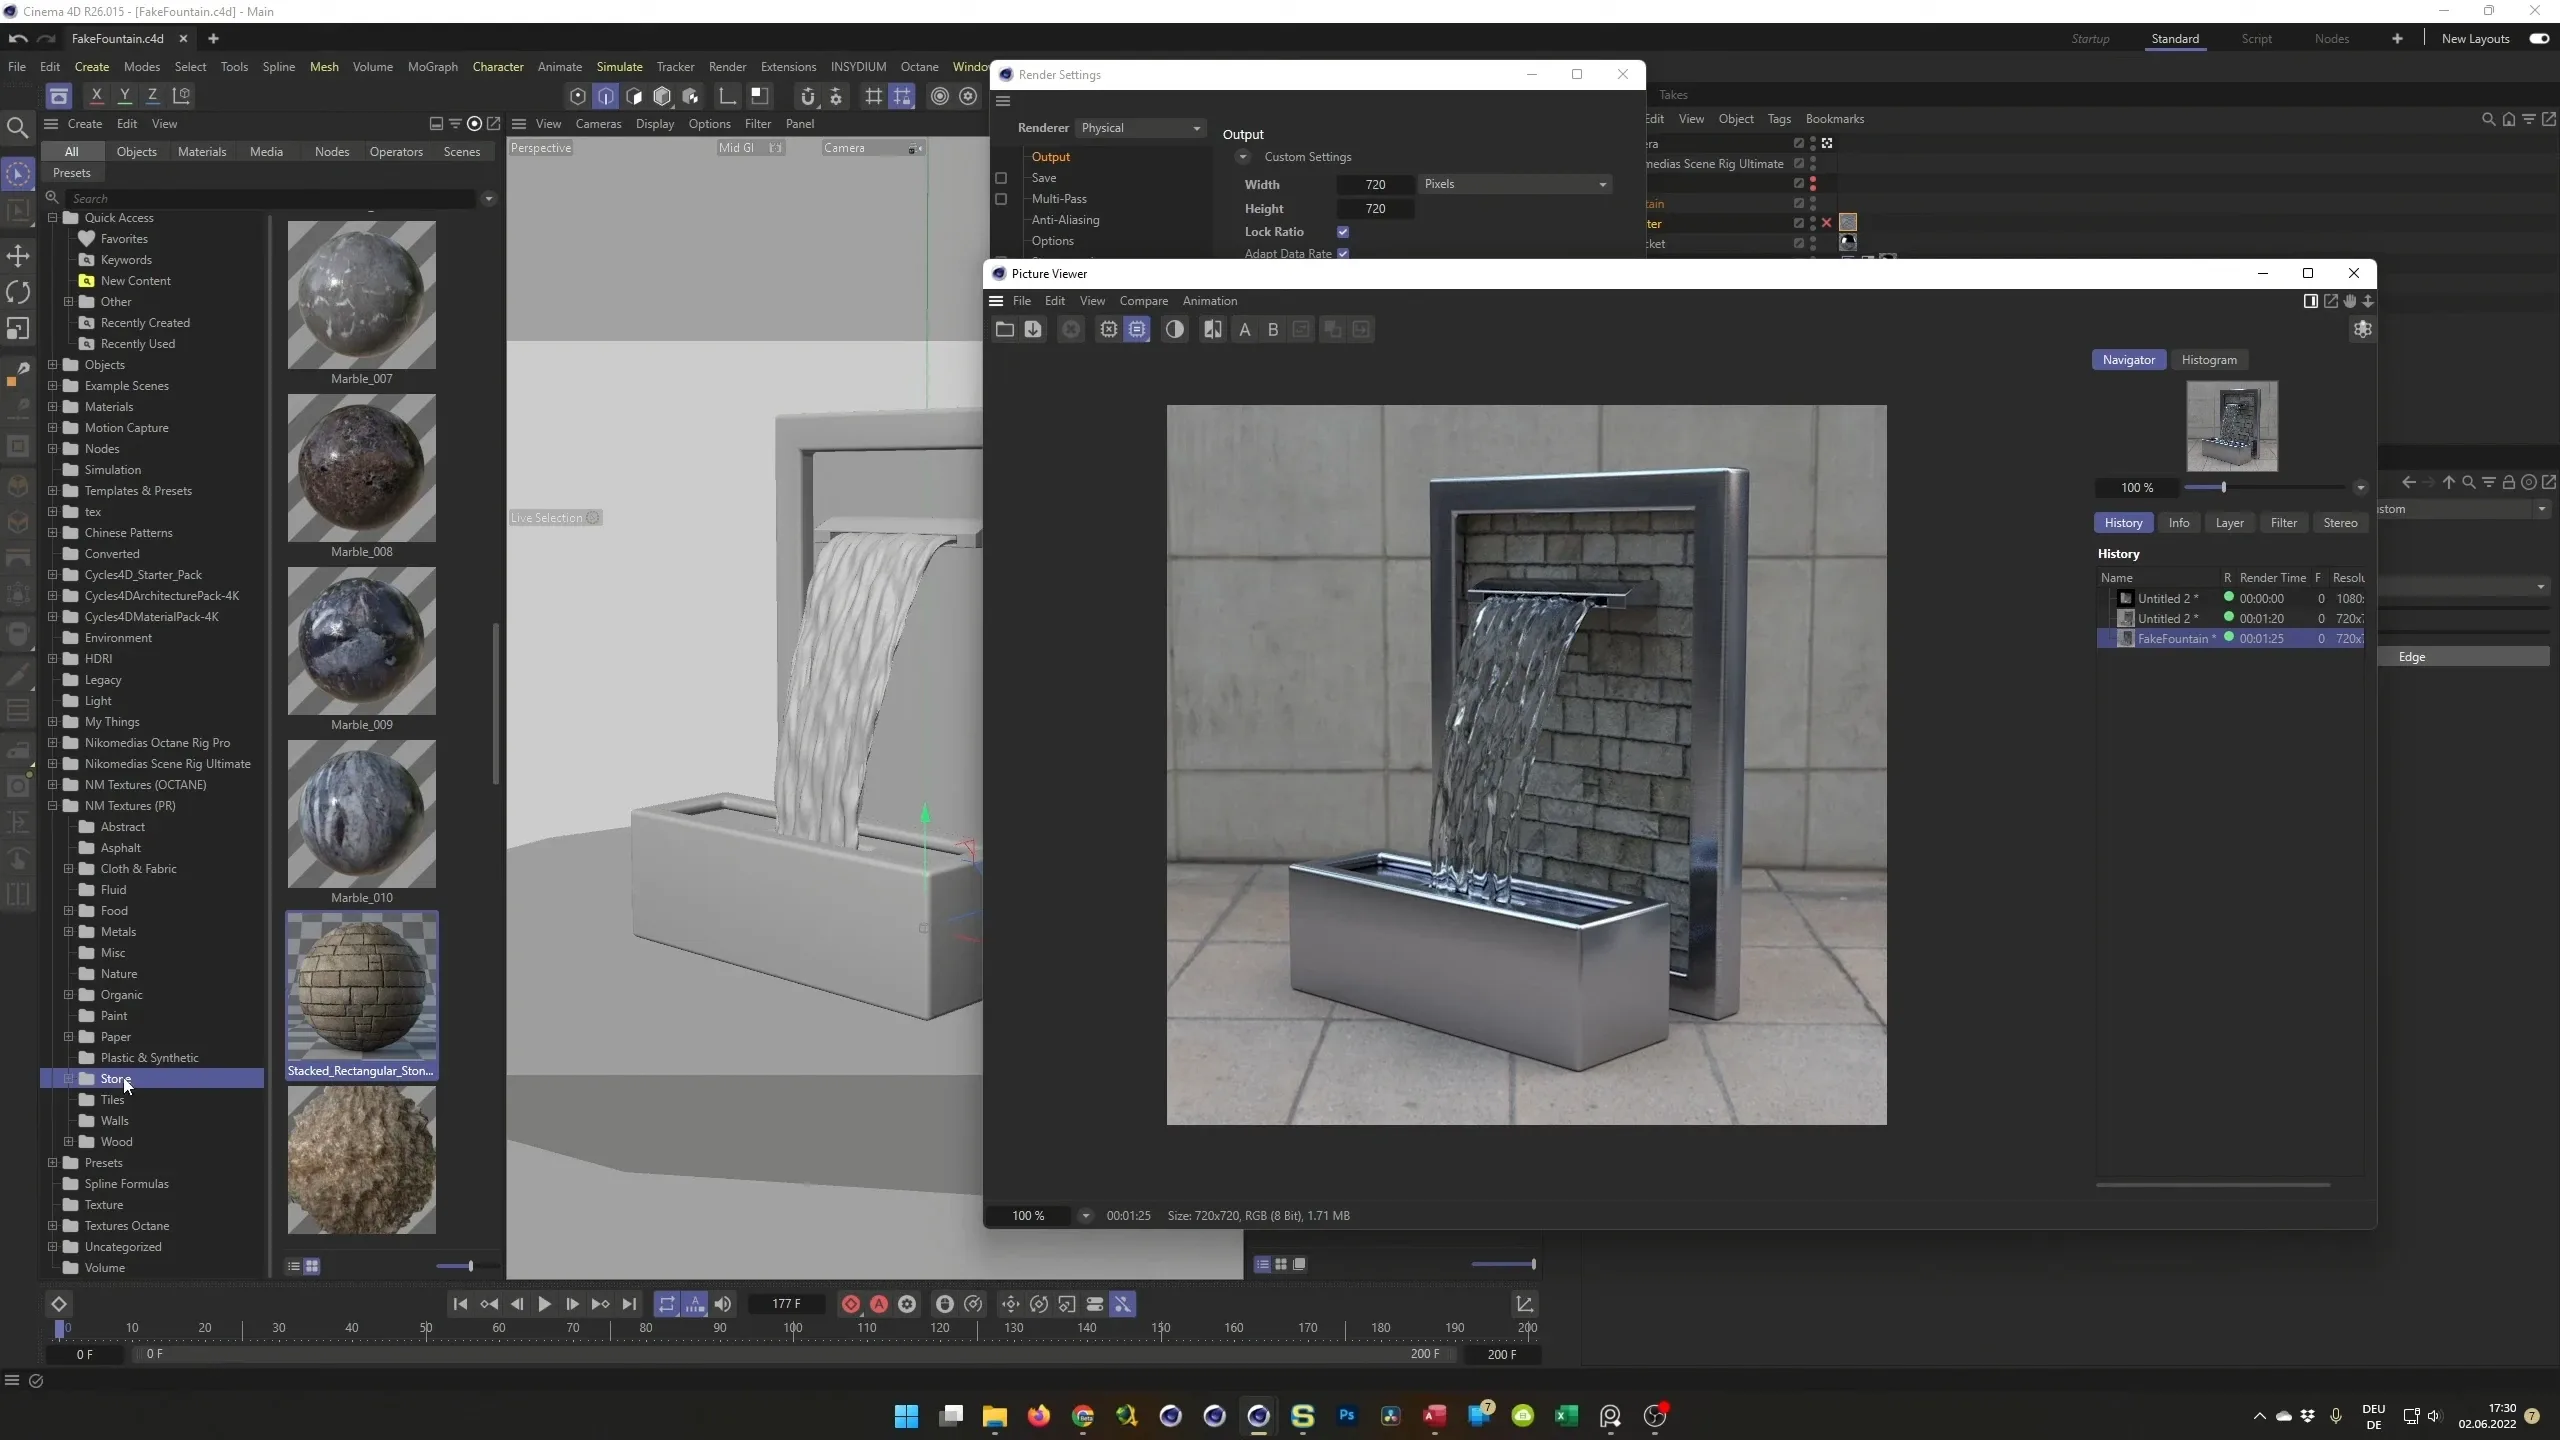This screenshot has width=2560, height=1440.
Task: Switch to the Histogram tab
Action: coord(2208,359)
